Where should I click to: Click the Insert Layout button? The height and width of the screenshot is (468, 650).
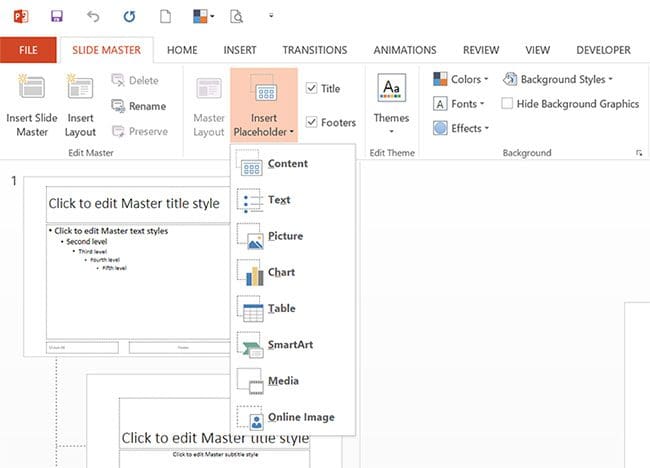pos(80,105)
